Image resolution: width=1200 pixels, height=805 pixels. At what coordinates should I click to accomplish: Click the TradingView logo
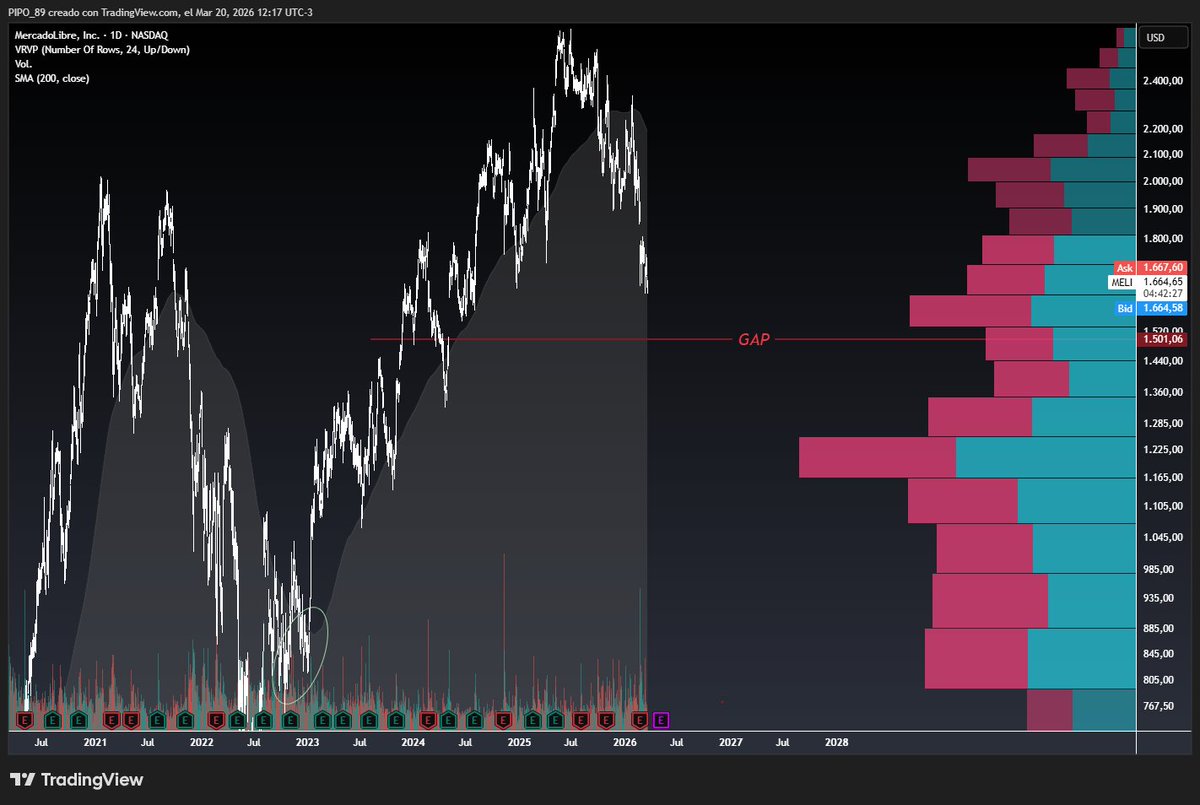point(76,780)
